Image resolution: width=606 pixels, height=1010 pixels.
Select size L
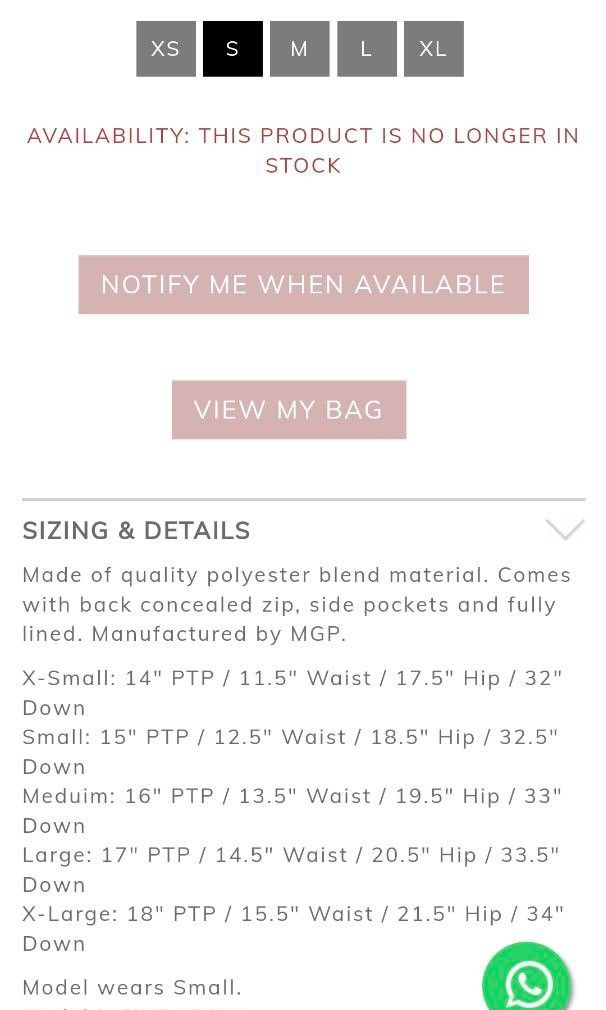366,49
